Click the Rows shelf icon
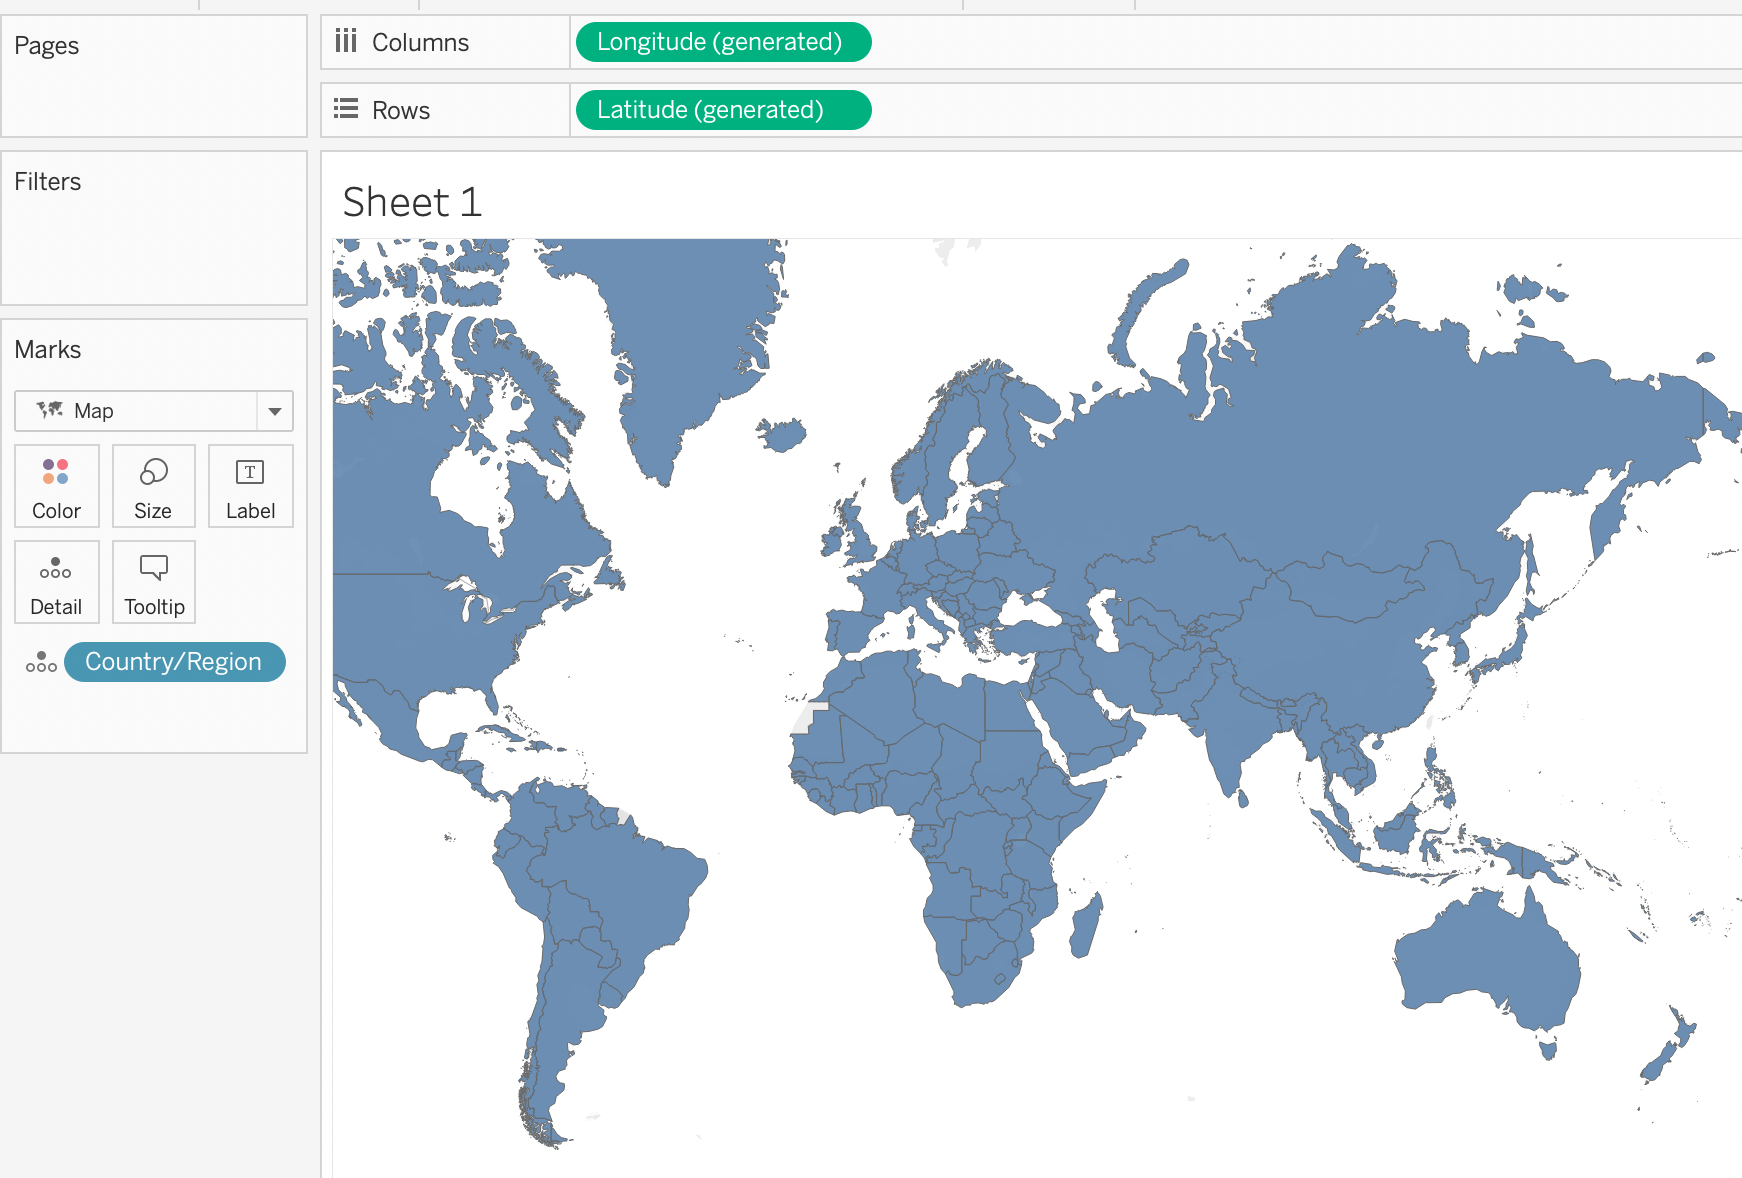1742x1178 pixels. [346, 109]
